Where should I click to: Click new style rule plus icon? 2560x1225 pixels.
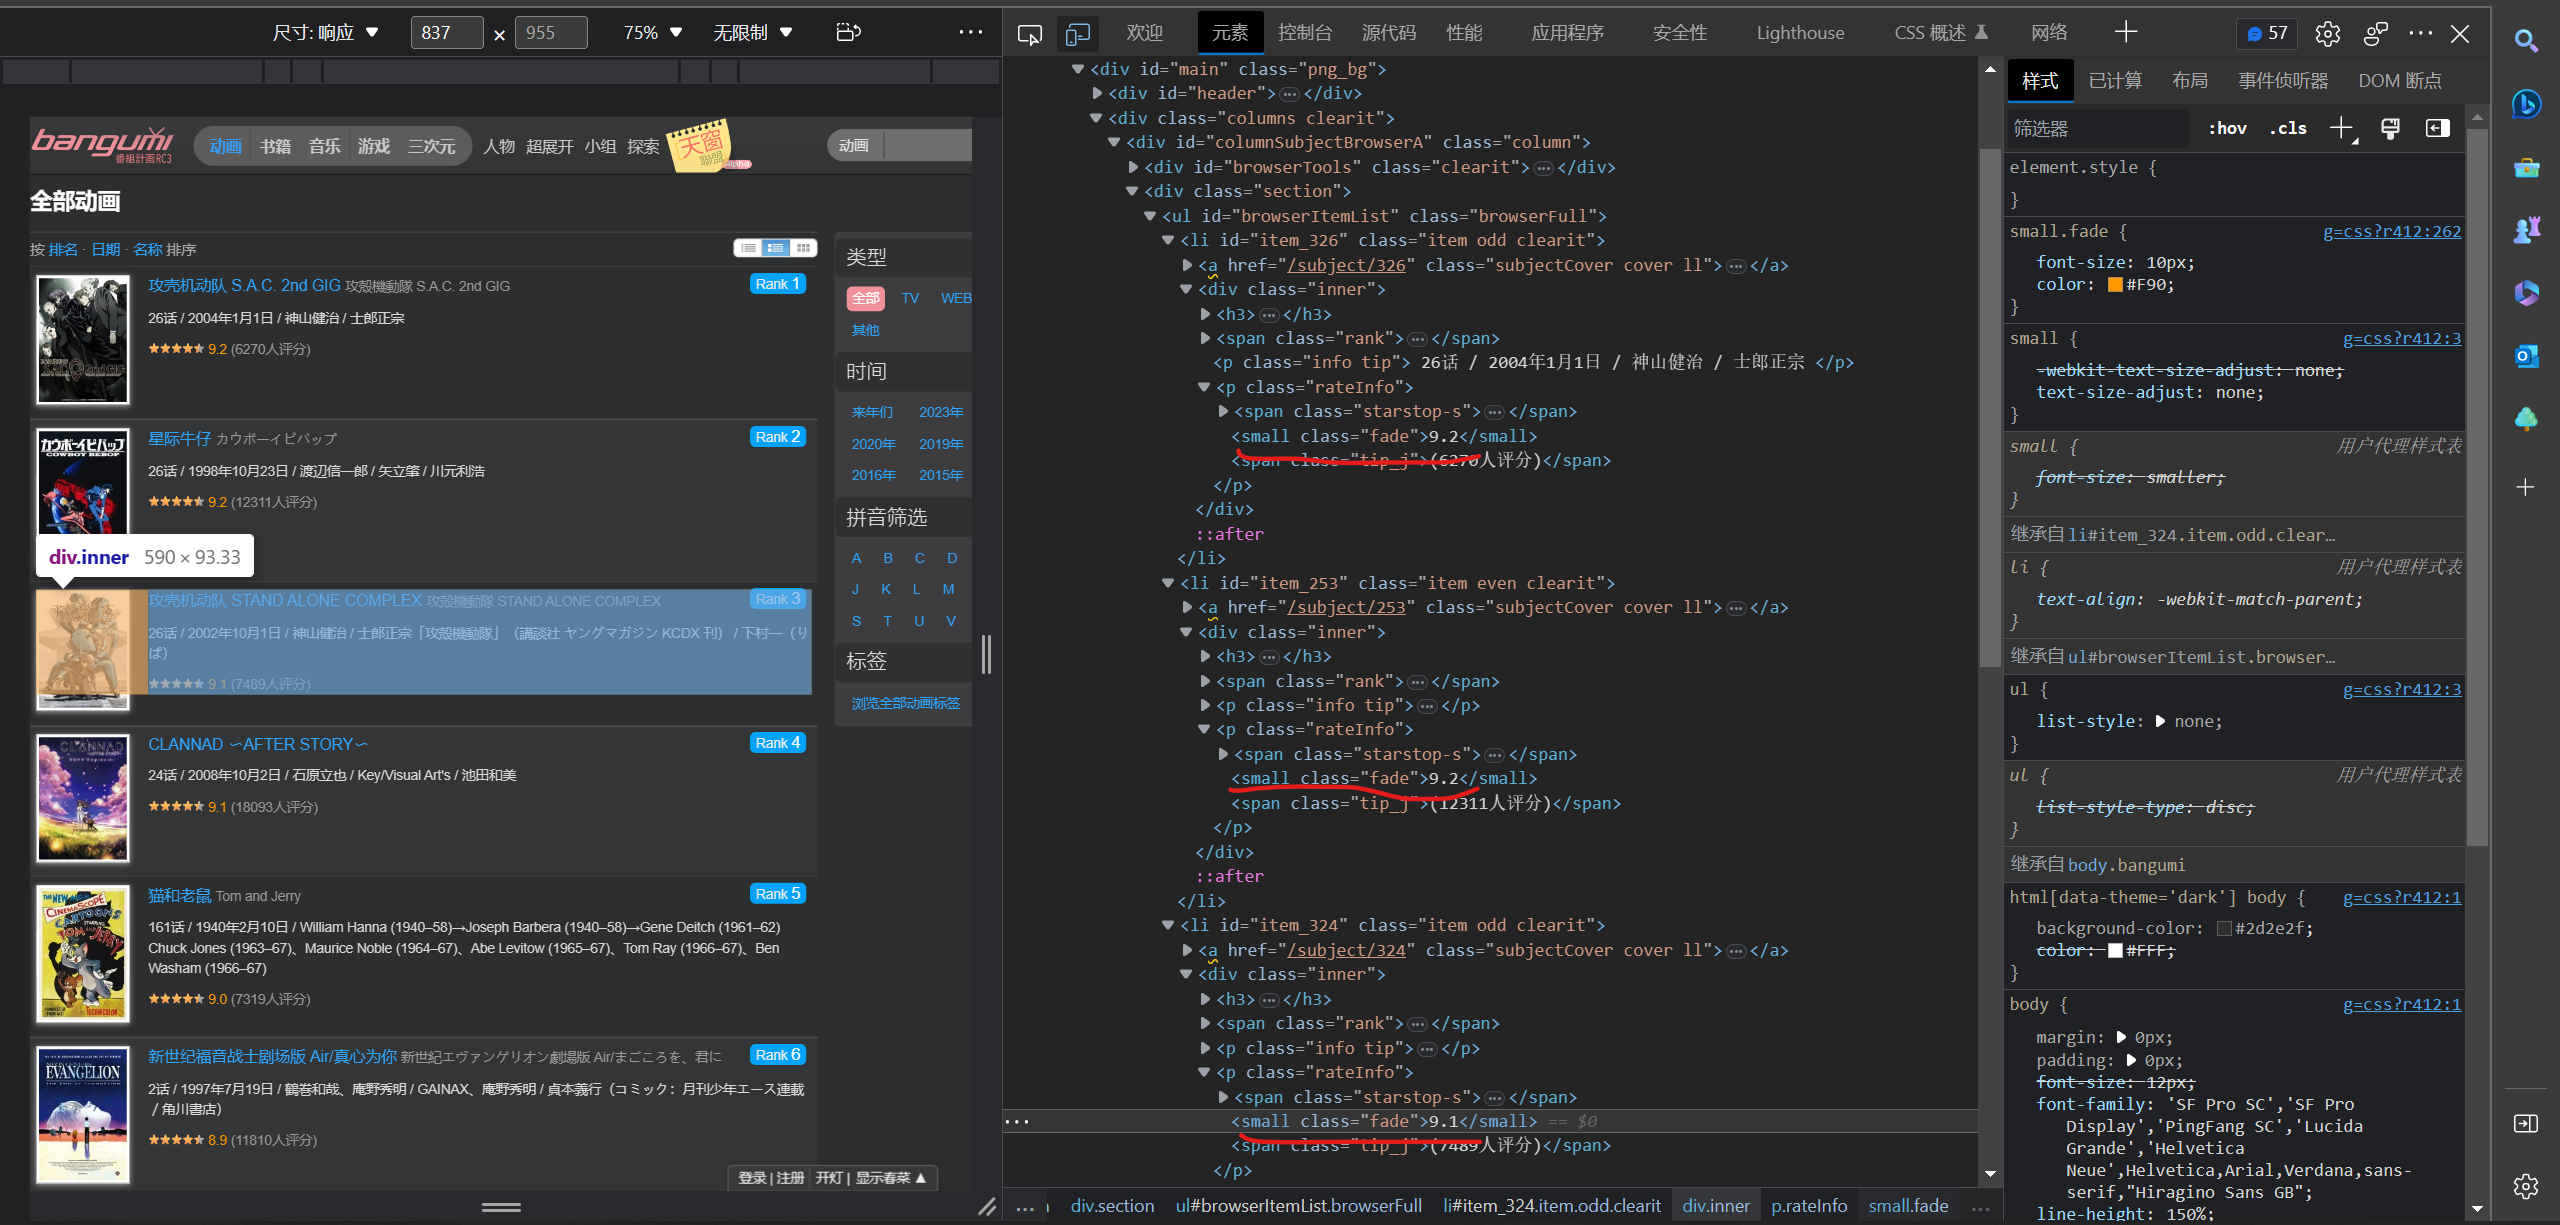pos(2340,128)
